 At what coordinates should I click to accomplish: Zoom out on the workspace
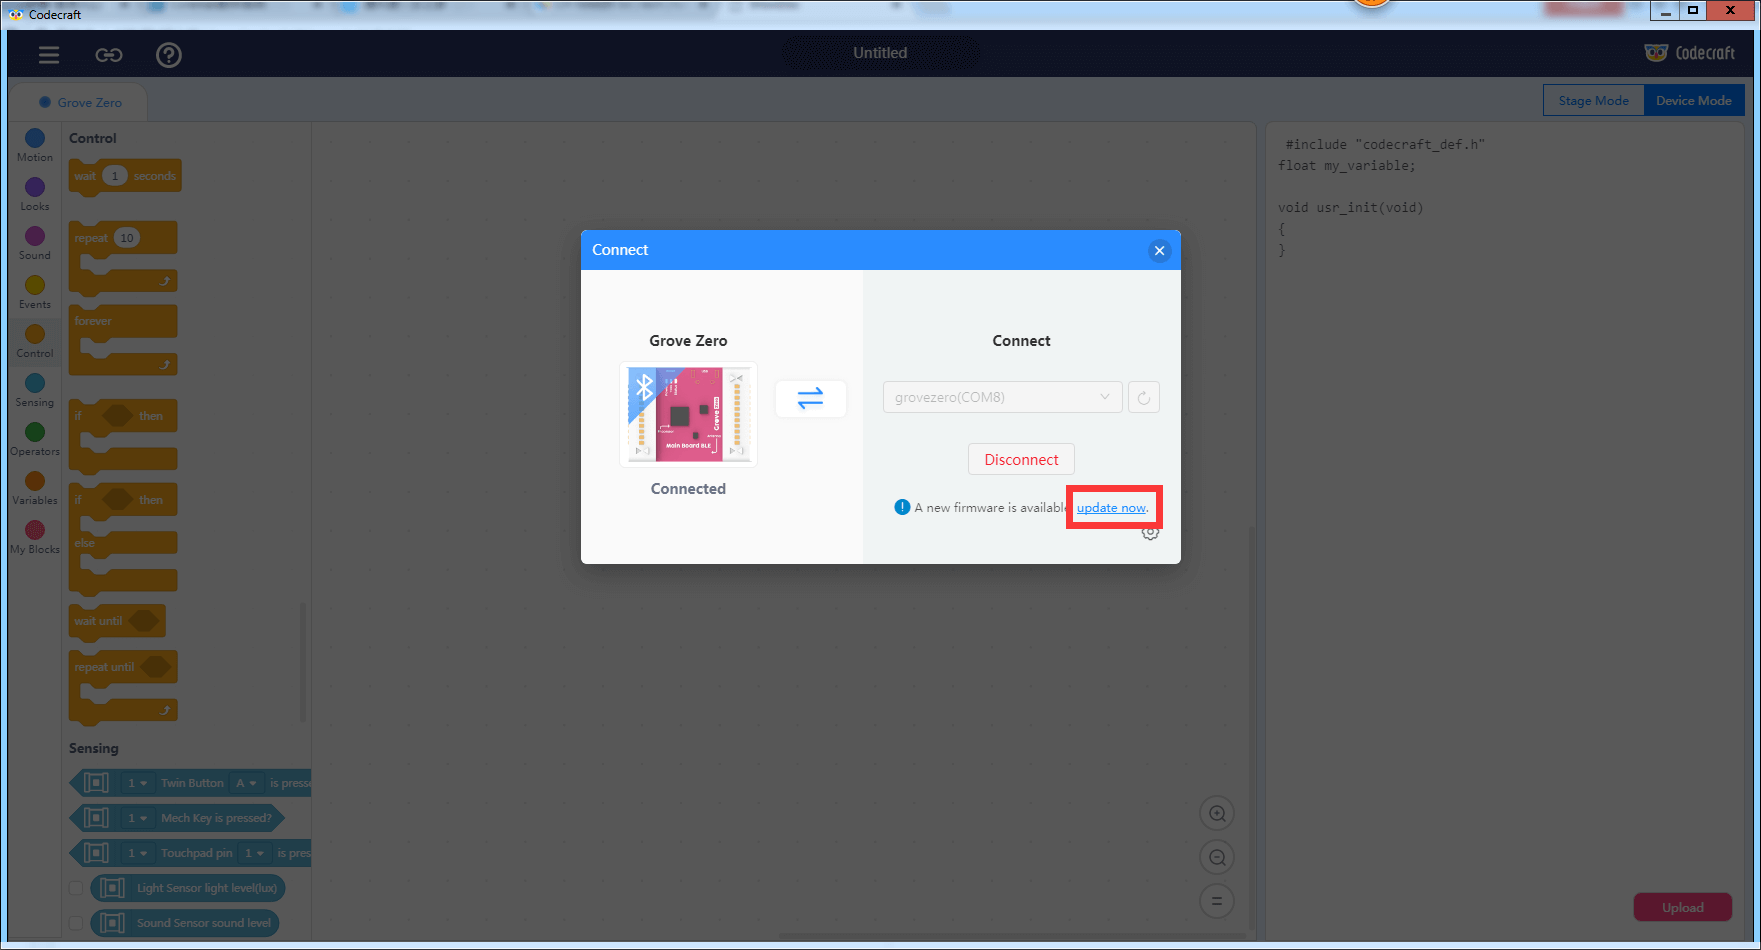(1217, 857)
